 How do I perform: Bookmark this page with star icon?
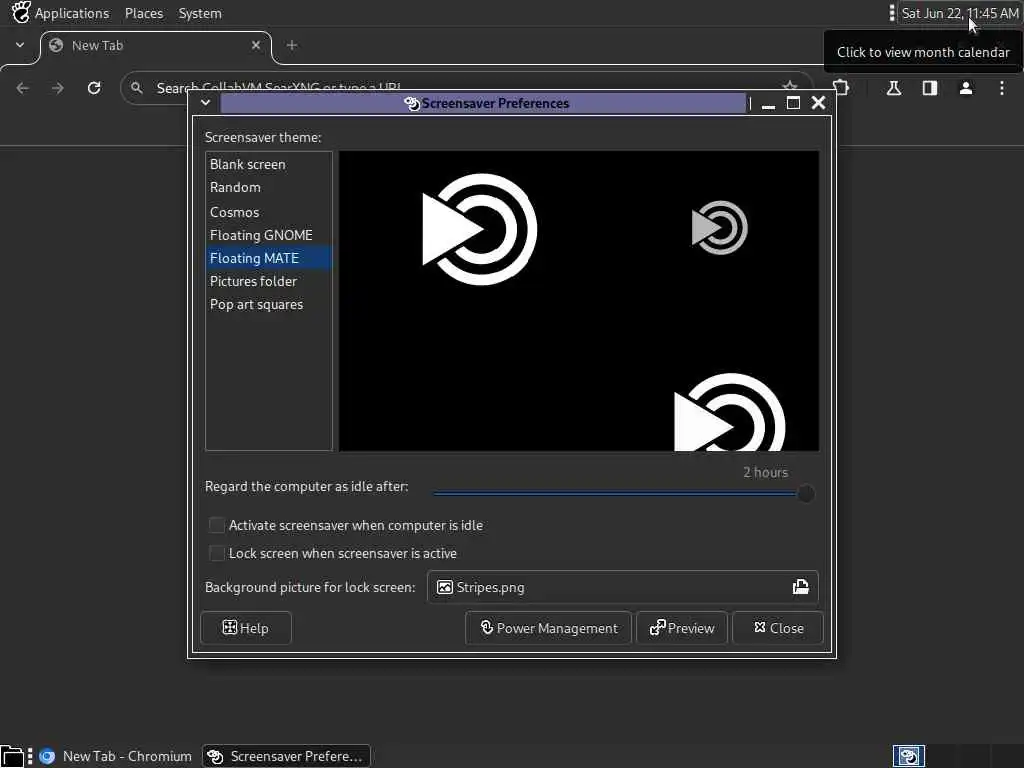(790, 86)
